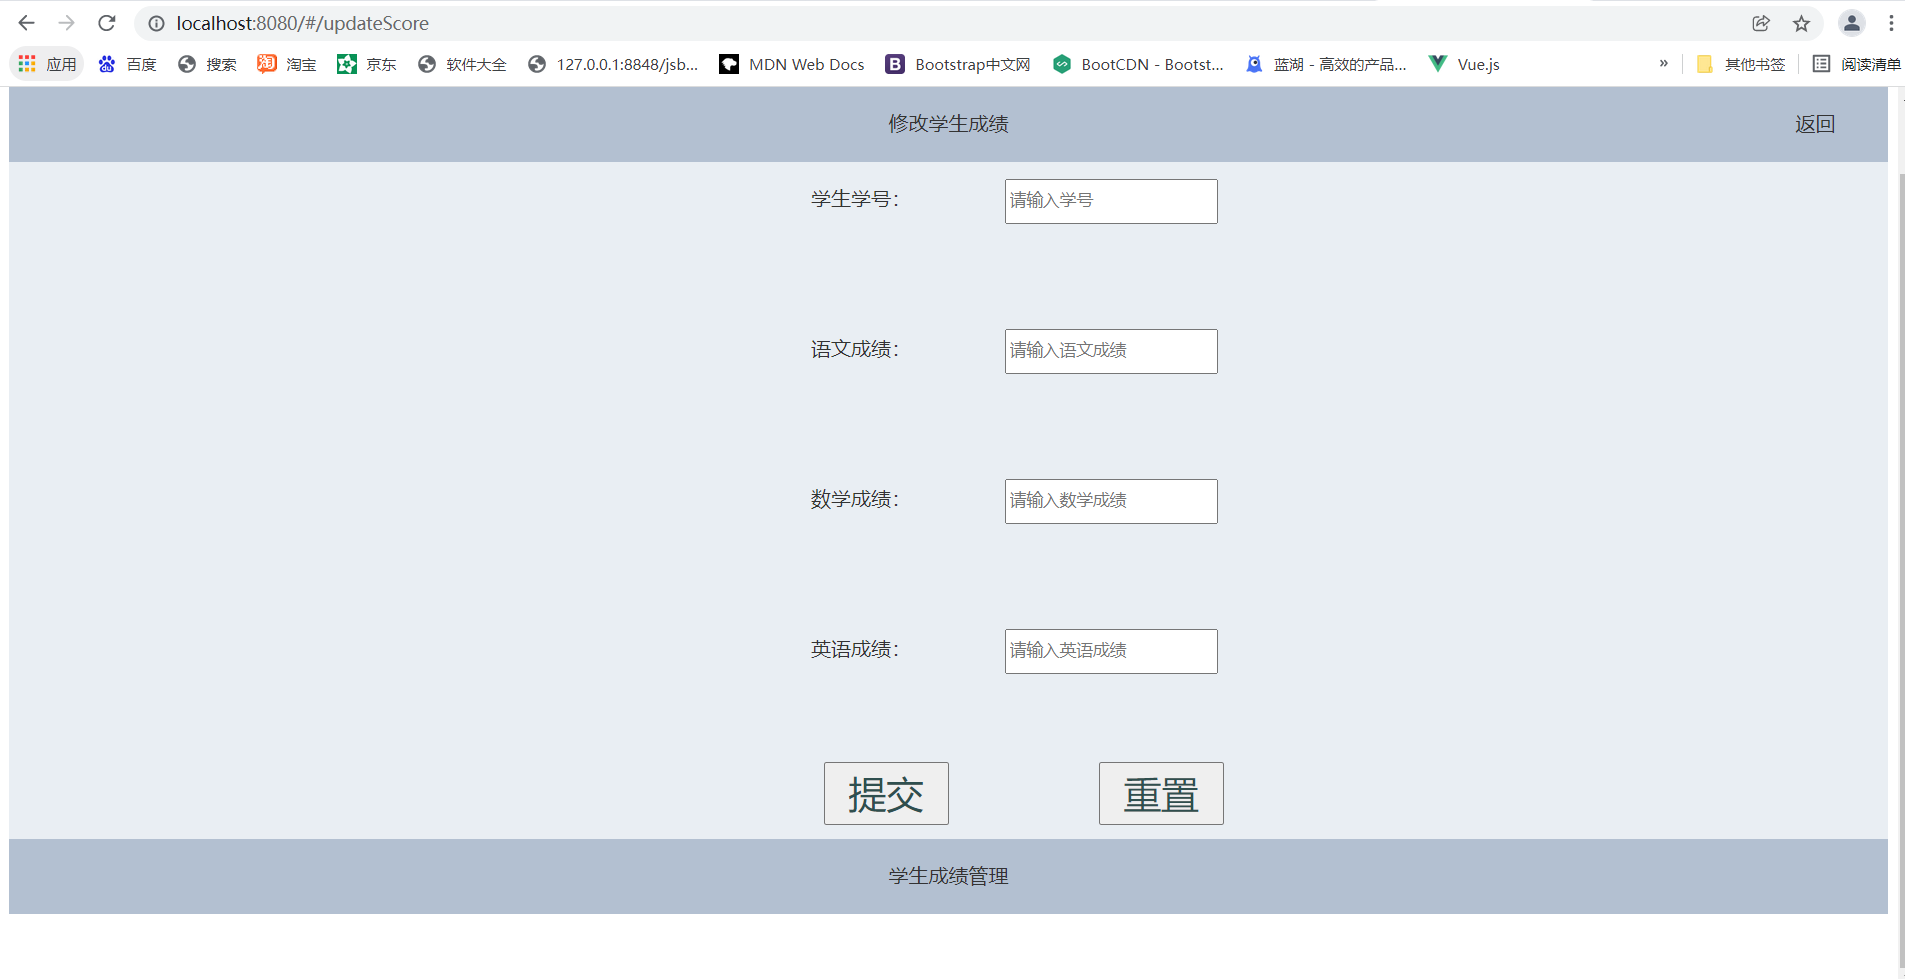This screenshot has width=1905, height=979.
Task: Click the 修改学生成绩 header title
Action: tap(948, 124)
